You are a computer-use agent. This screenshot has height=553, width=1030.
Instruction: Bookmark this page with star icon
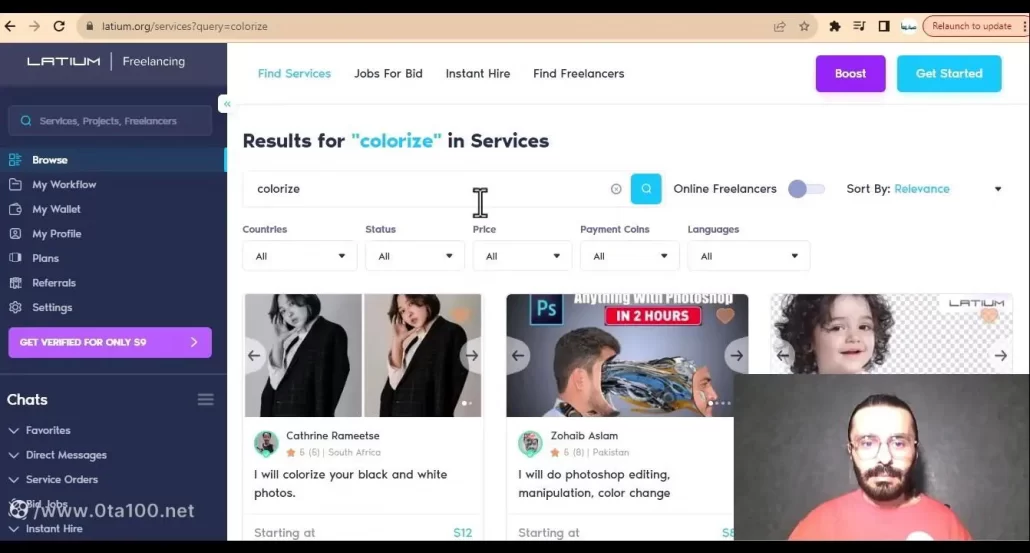804,26
